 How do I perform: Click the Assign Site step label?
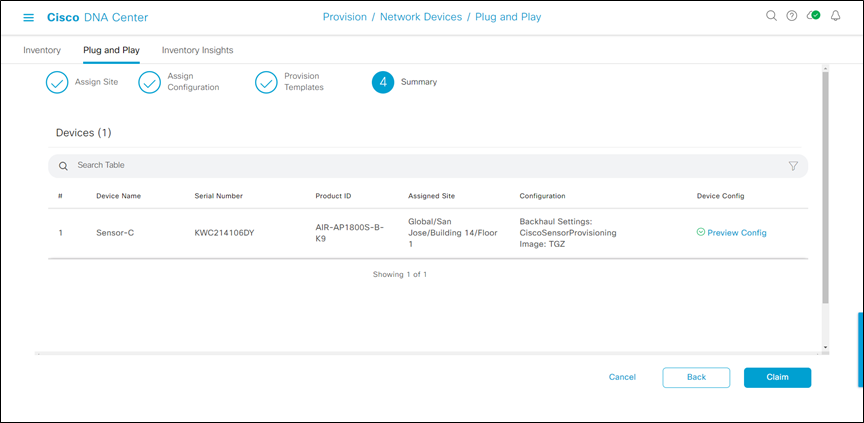click(96, 82)
